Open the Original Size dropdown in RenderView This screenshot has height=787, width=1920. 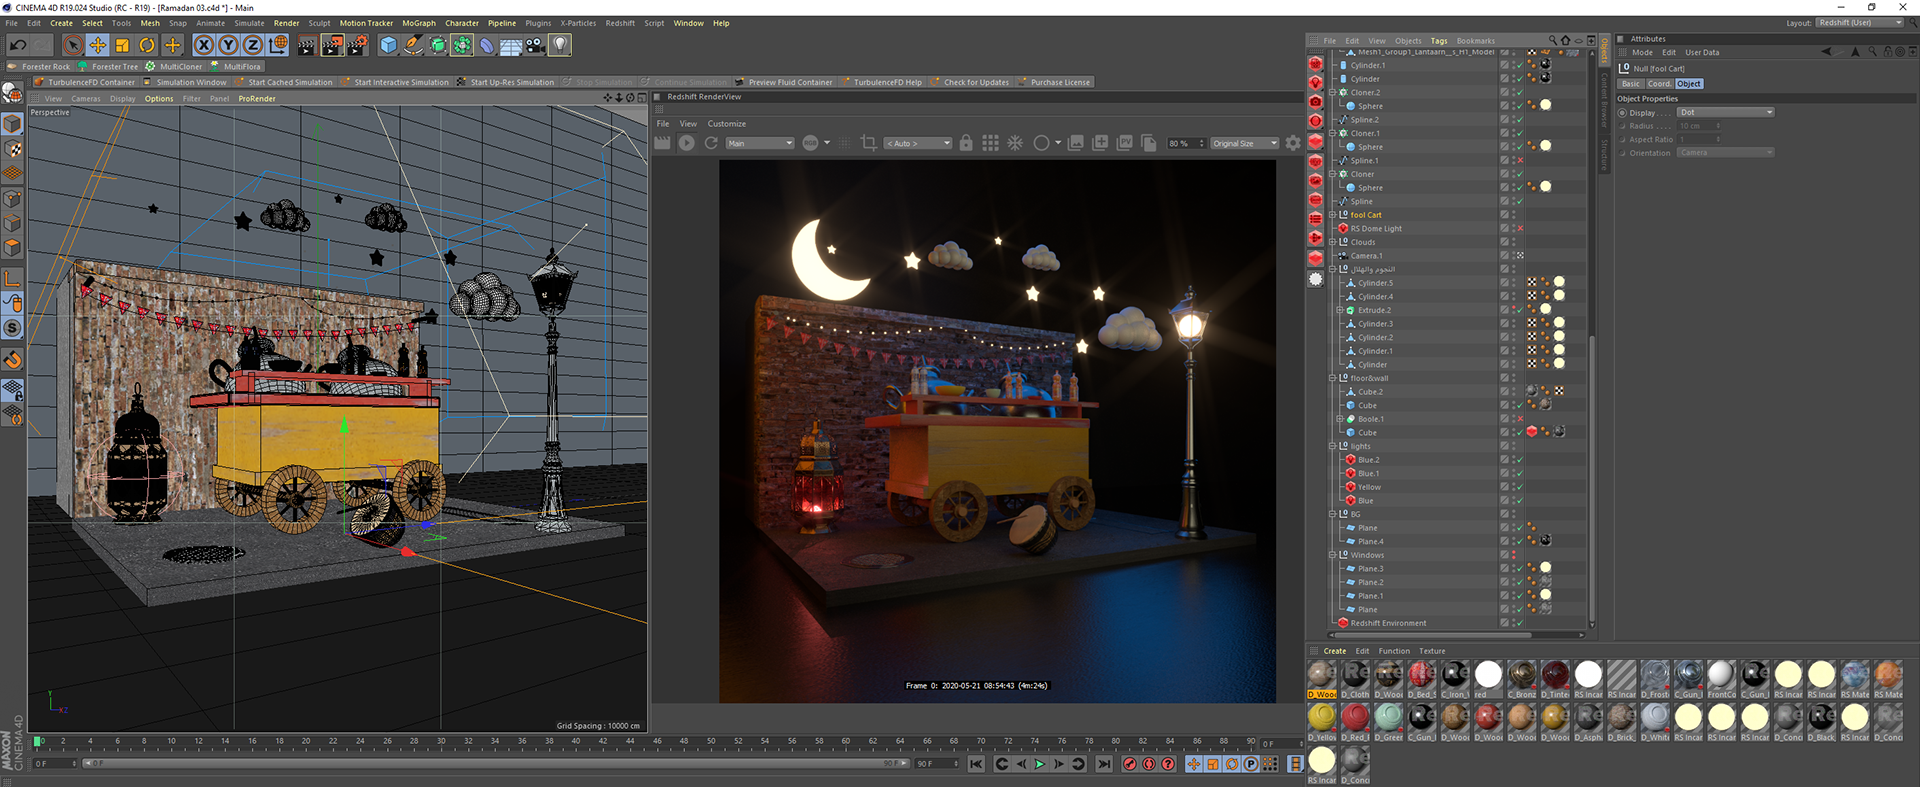(x=1244, y=143)
